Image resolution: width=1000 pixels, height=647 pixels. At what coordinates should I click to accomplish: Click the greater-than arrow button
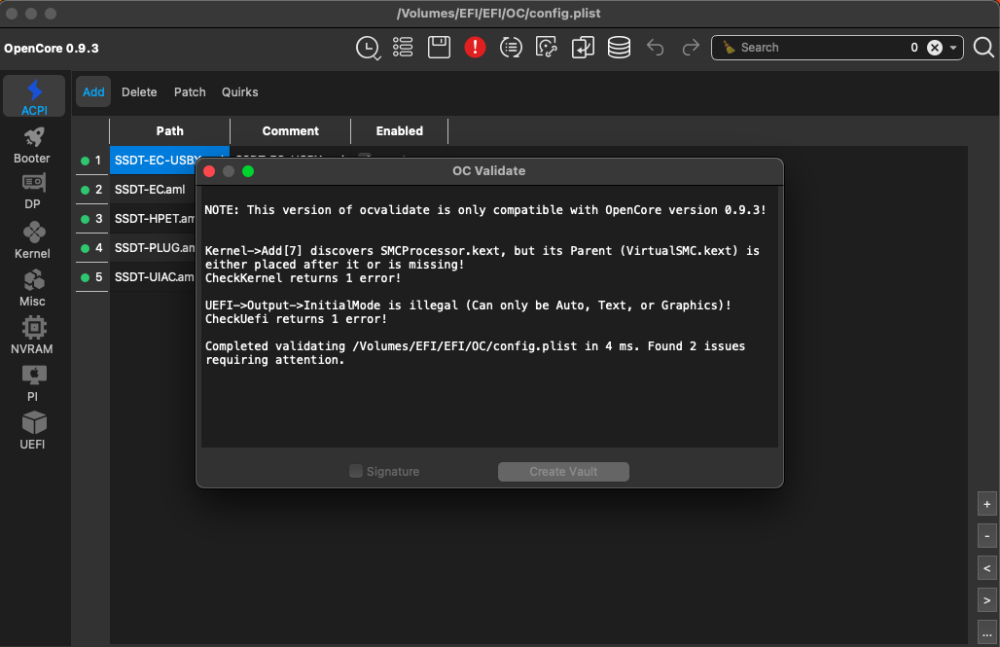(987, 600)
